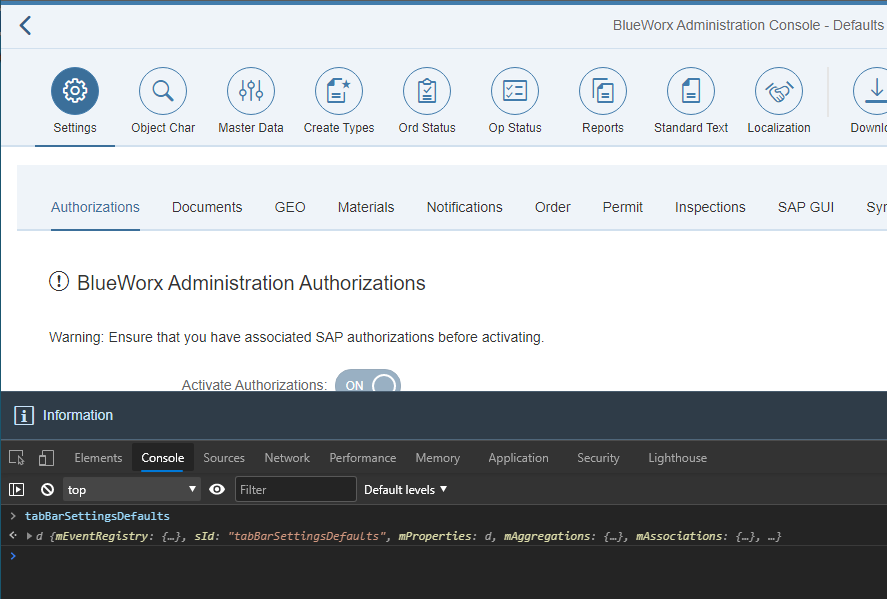Switch to DevTools Network panel

pos(287,458)
